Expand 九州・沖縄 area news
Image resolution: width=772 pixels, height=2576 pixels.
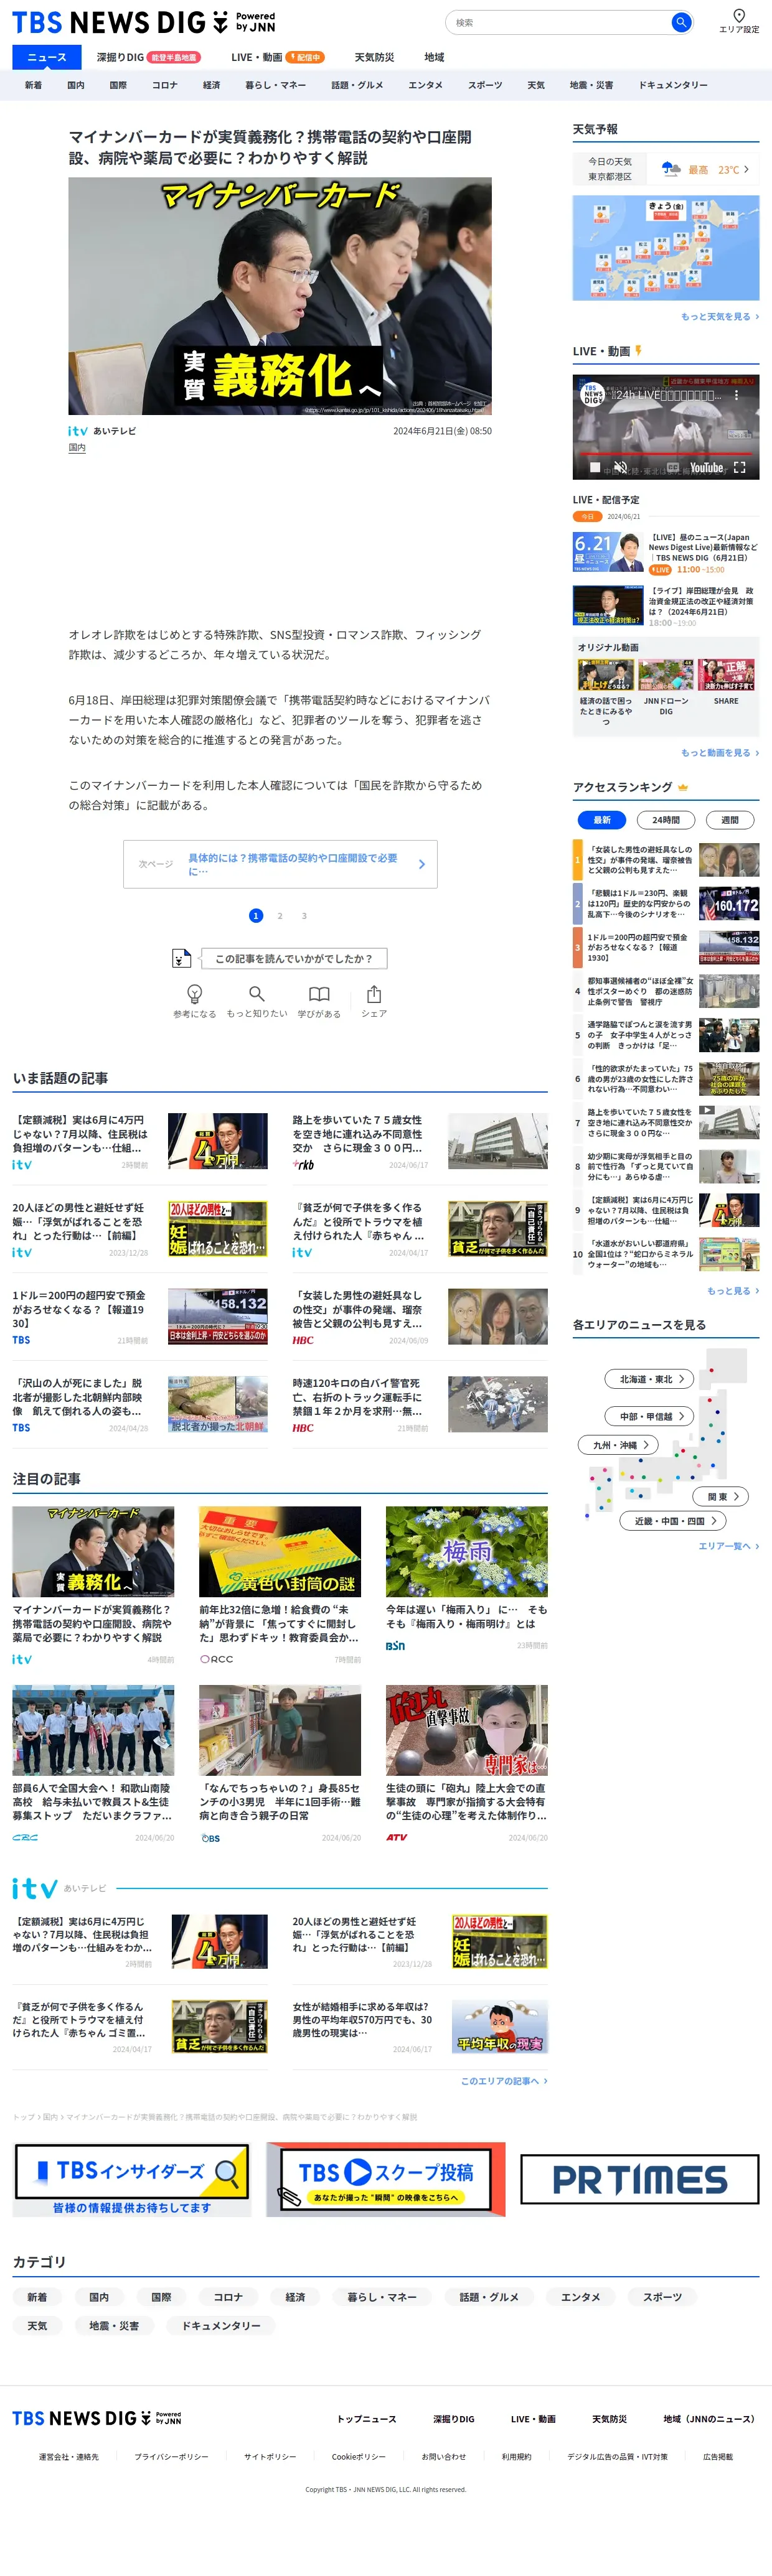(619, 1444)
